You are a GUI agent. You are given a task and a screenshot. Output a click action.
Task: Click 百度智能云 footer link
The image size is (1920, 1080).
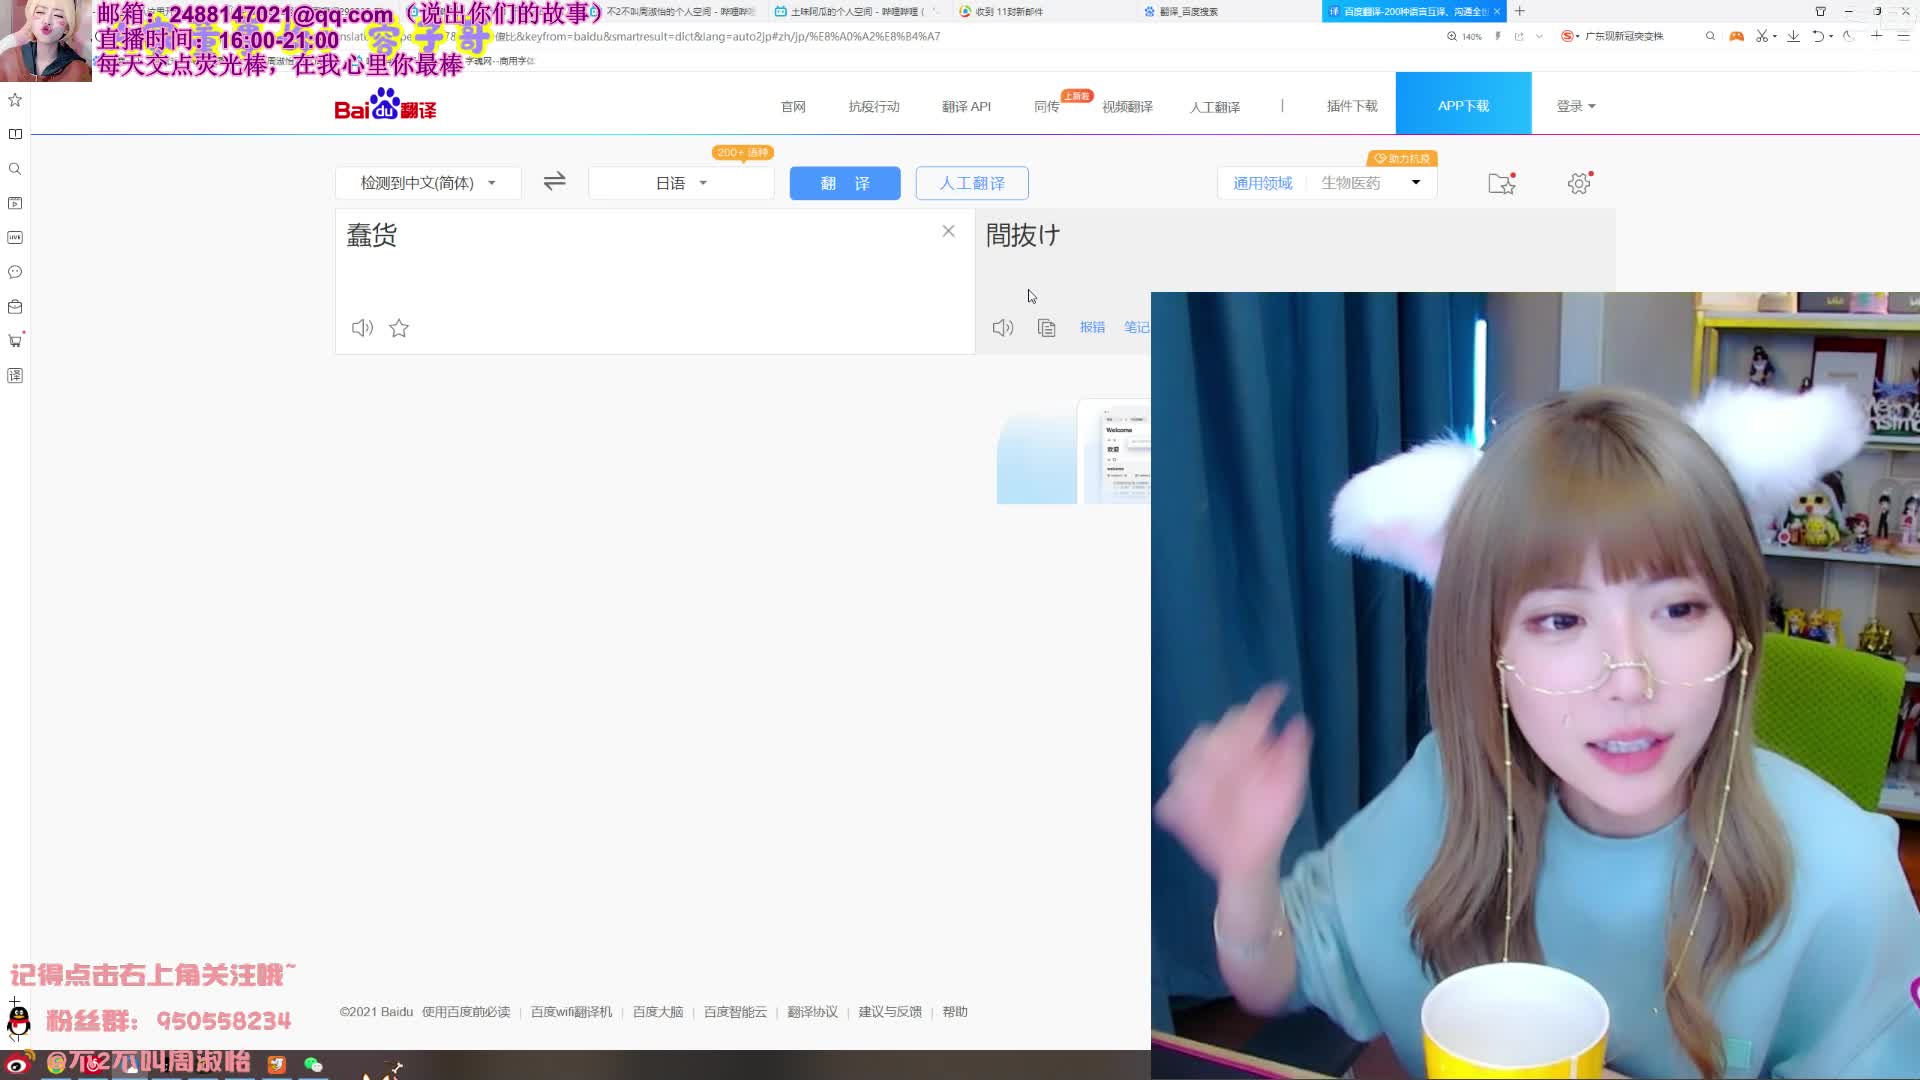tap(735, 1012)
